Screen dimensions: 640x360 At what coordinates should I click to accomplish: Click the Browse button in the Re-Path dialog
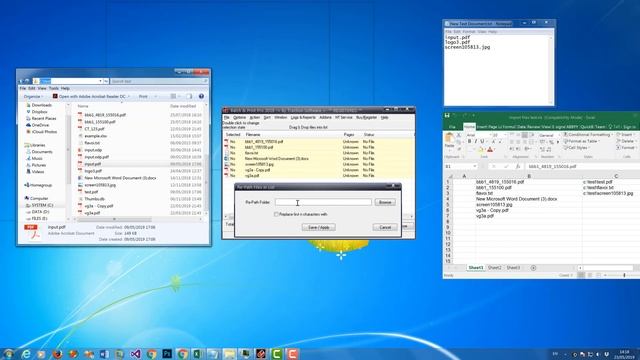[x=385, y=202]
